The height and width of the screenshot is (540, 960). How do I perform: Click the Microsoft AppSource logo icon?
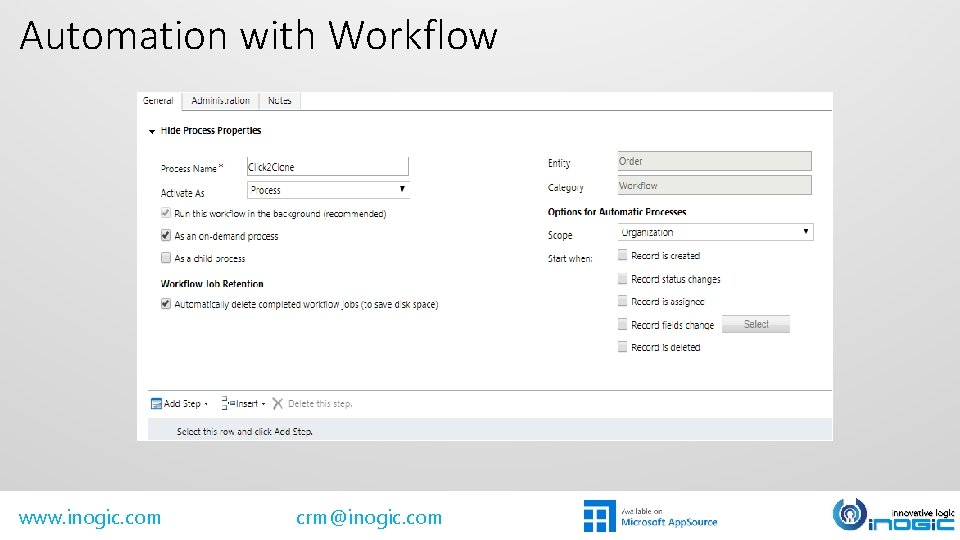click(x=599, y=516)
